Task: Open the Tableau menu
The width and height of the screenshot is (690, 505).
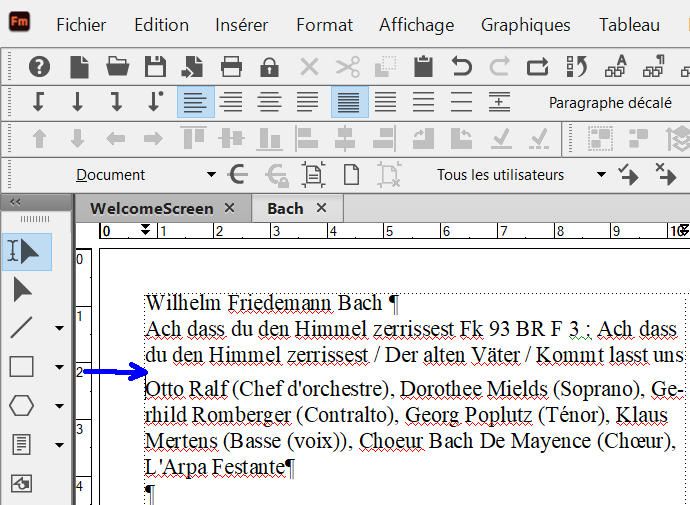Action: 629,25
